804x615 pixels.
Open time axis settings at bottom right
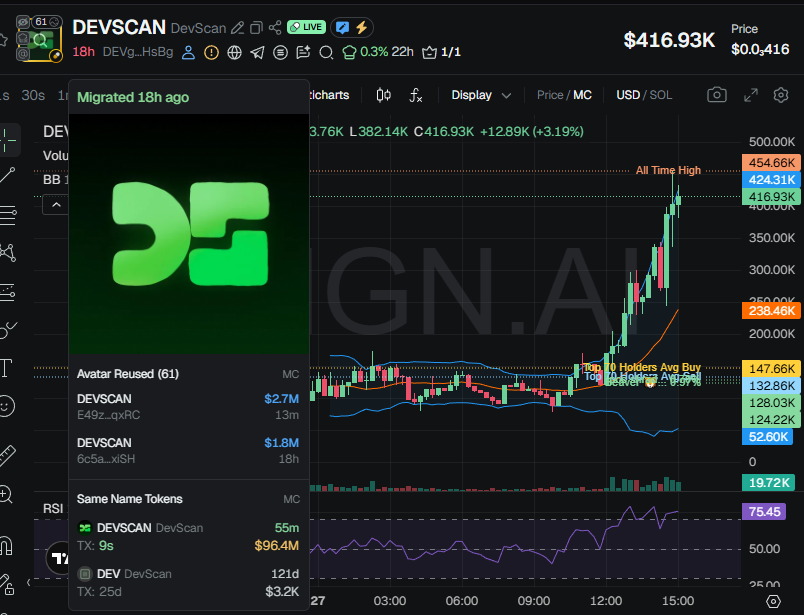(x=773, y=601)
